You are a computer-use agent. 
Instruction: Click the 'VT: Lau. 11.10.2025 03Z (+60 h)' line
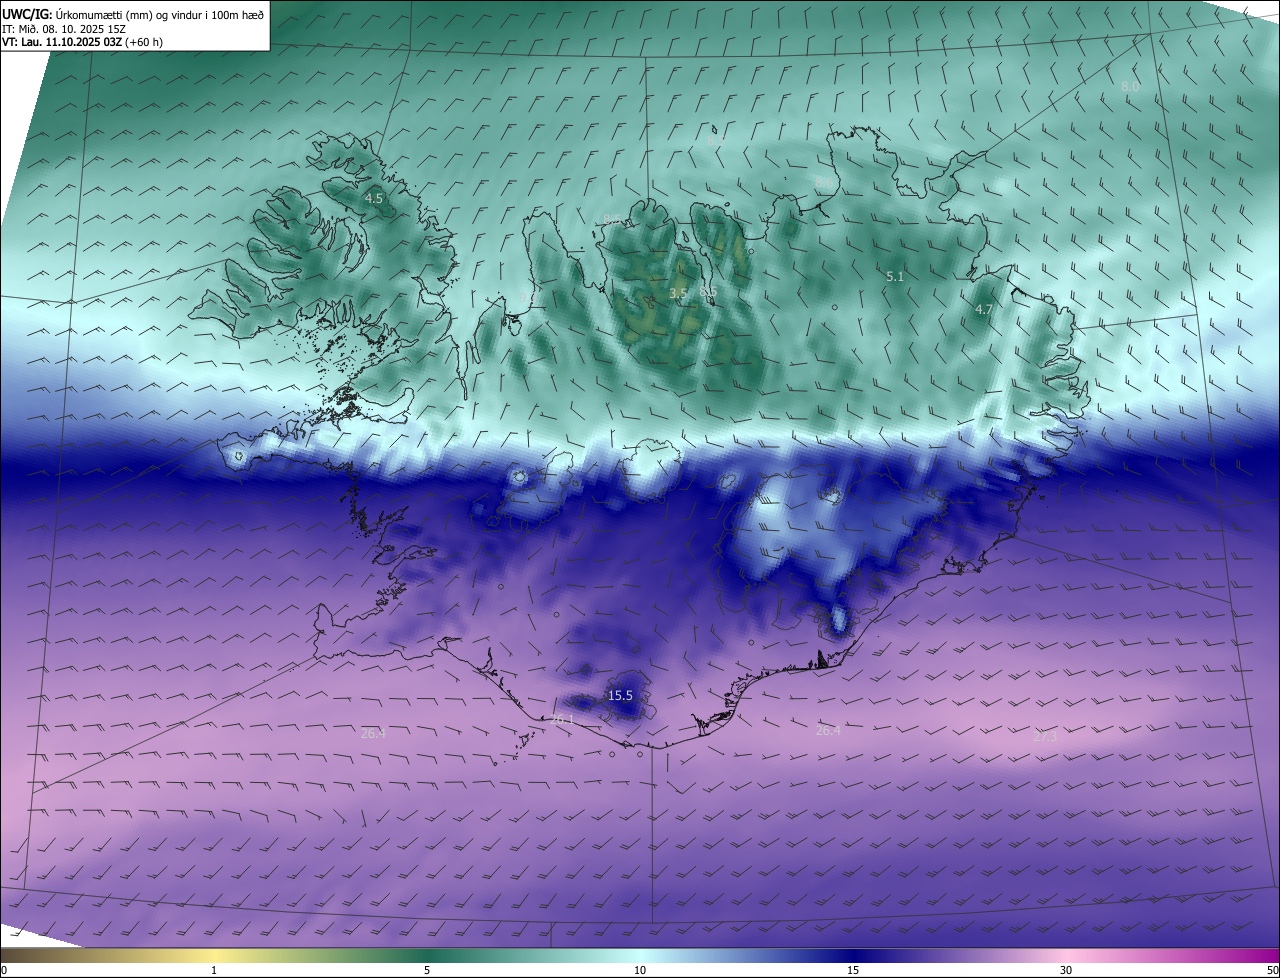point(82,42)
